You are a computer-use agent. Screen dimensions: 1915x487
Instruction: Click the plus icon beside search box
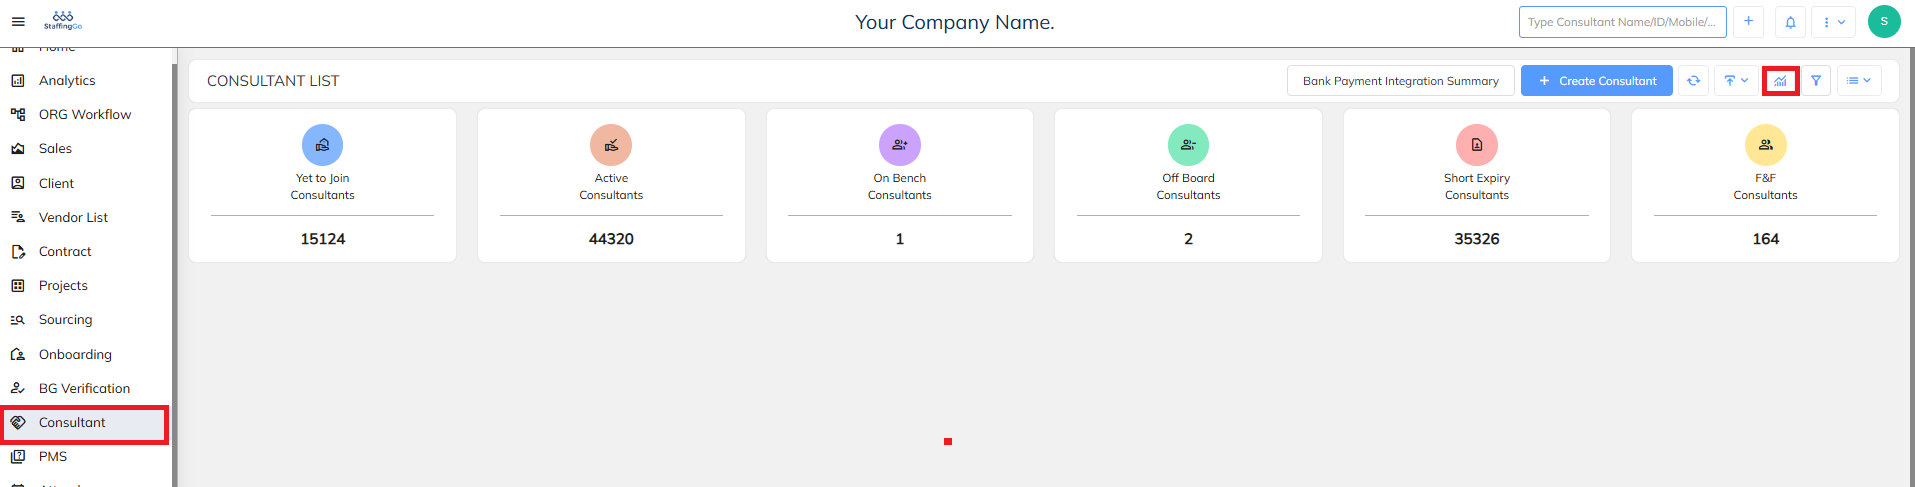click(x=1748, y=22)
